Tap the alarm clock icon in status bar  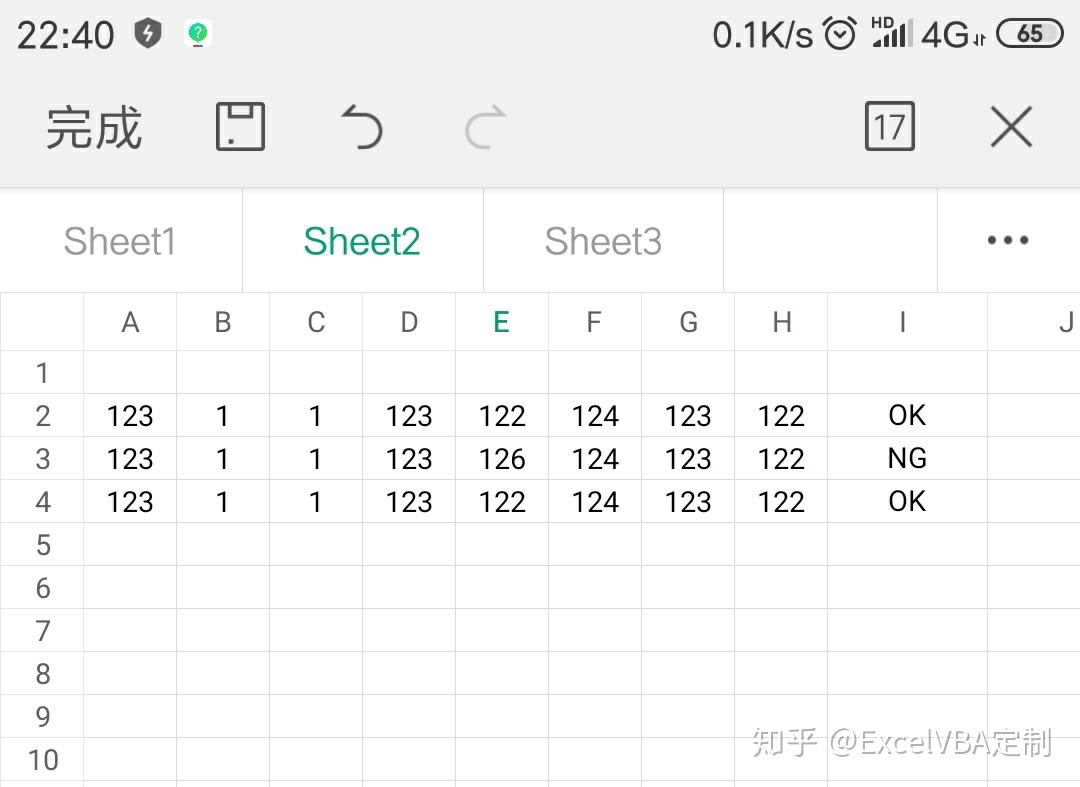(x=840, y=33)
